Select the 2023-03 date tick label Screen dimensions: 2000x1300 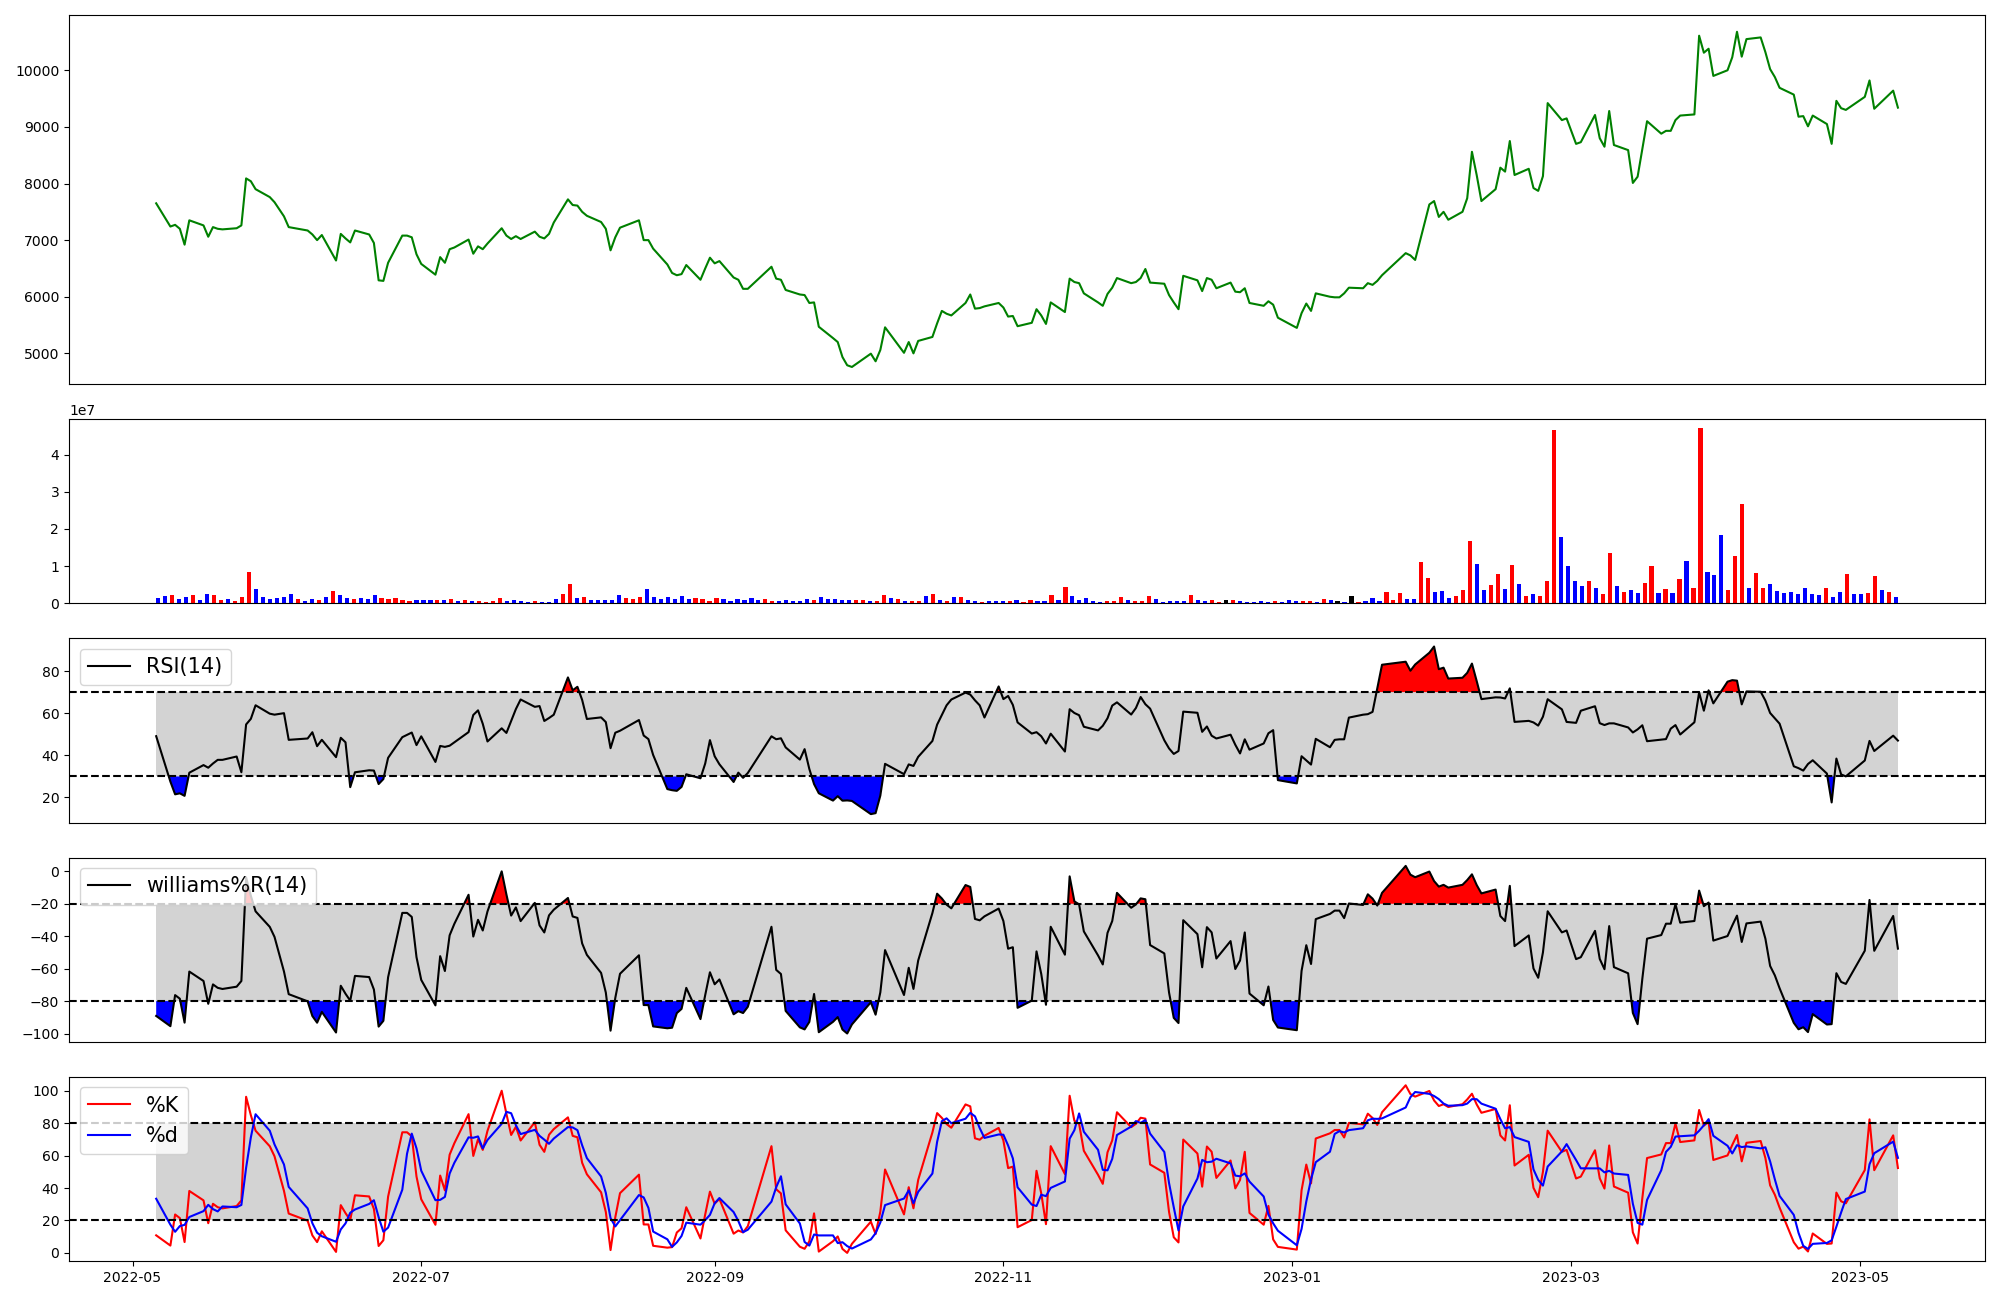tap(1571, 1277)
